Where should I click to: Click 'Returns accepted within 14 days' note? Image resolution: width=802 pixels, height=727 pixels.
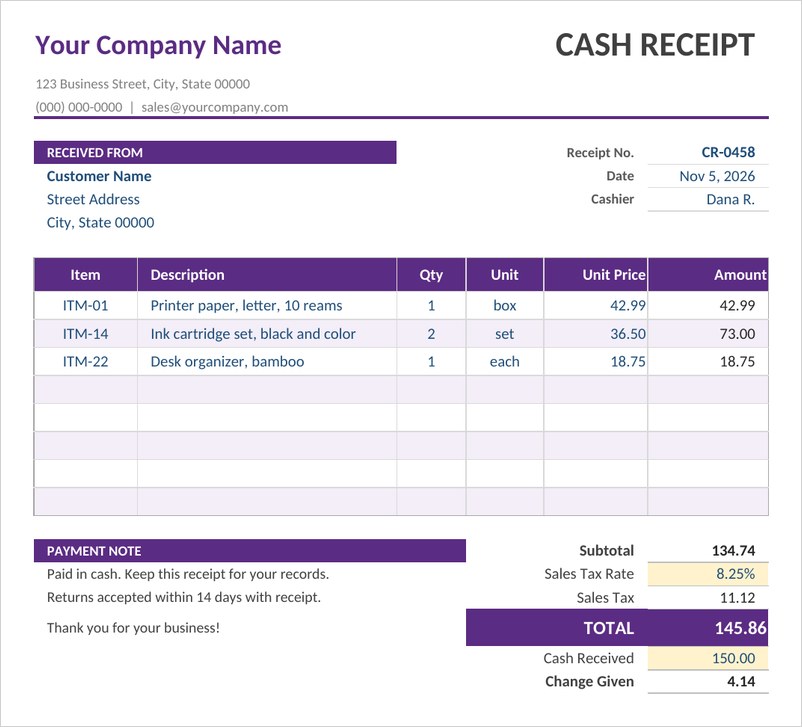point(184,597)
